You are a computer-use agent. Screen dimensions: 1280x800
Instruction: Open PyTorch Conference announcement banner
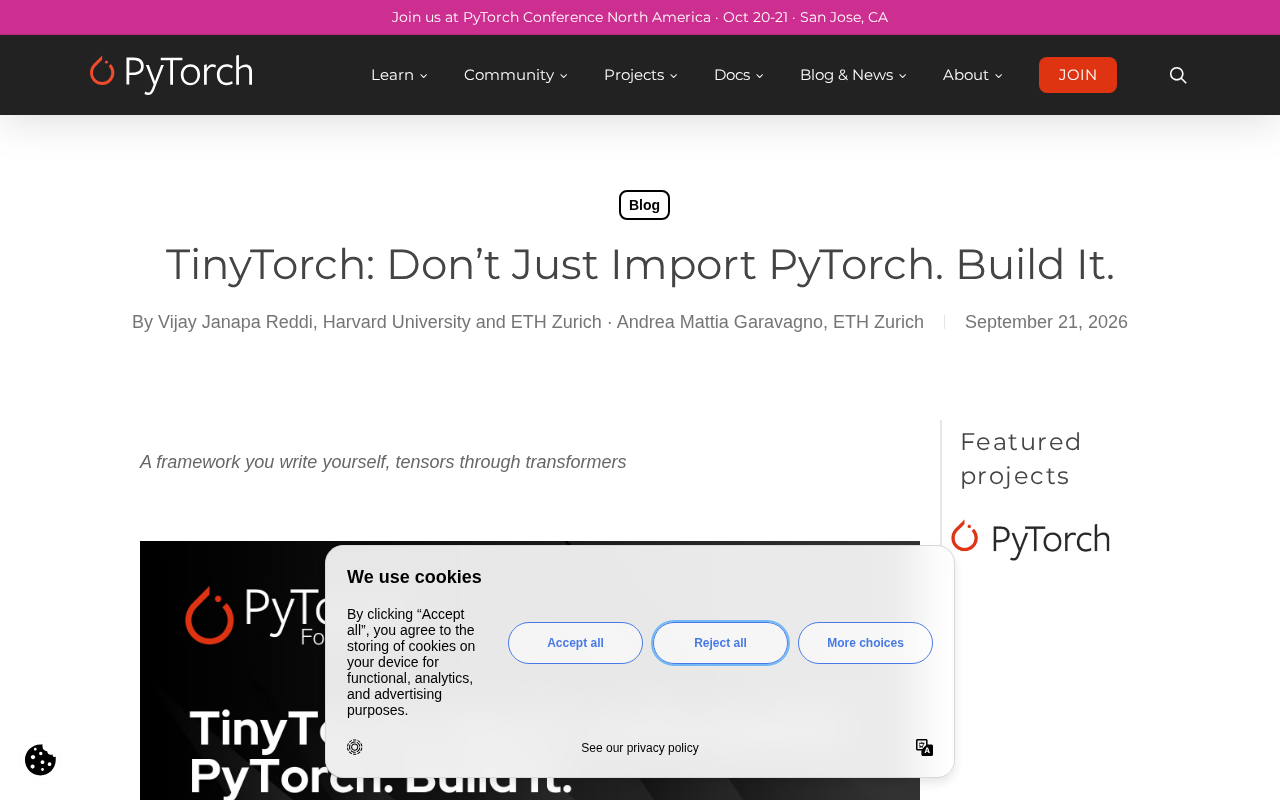point(640,17)
